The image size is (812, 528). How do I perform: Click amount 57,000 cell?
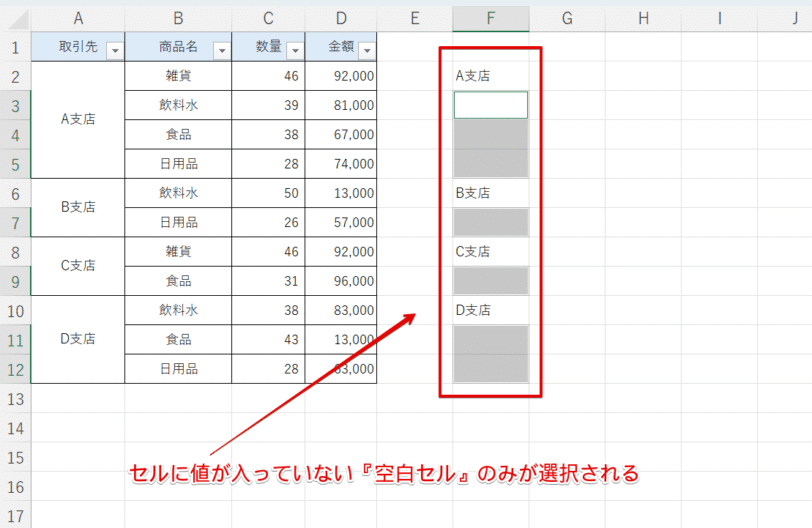click(x=341, y=223)
